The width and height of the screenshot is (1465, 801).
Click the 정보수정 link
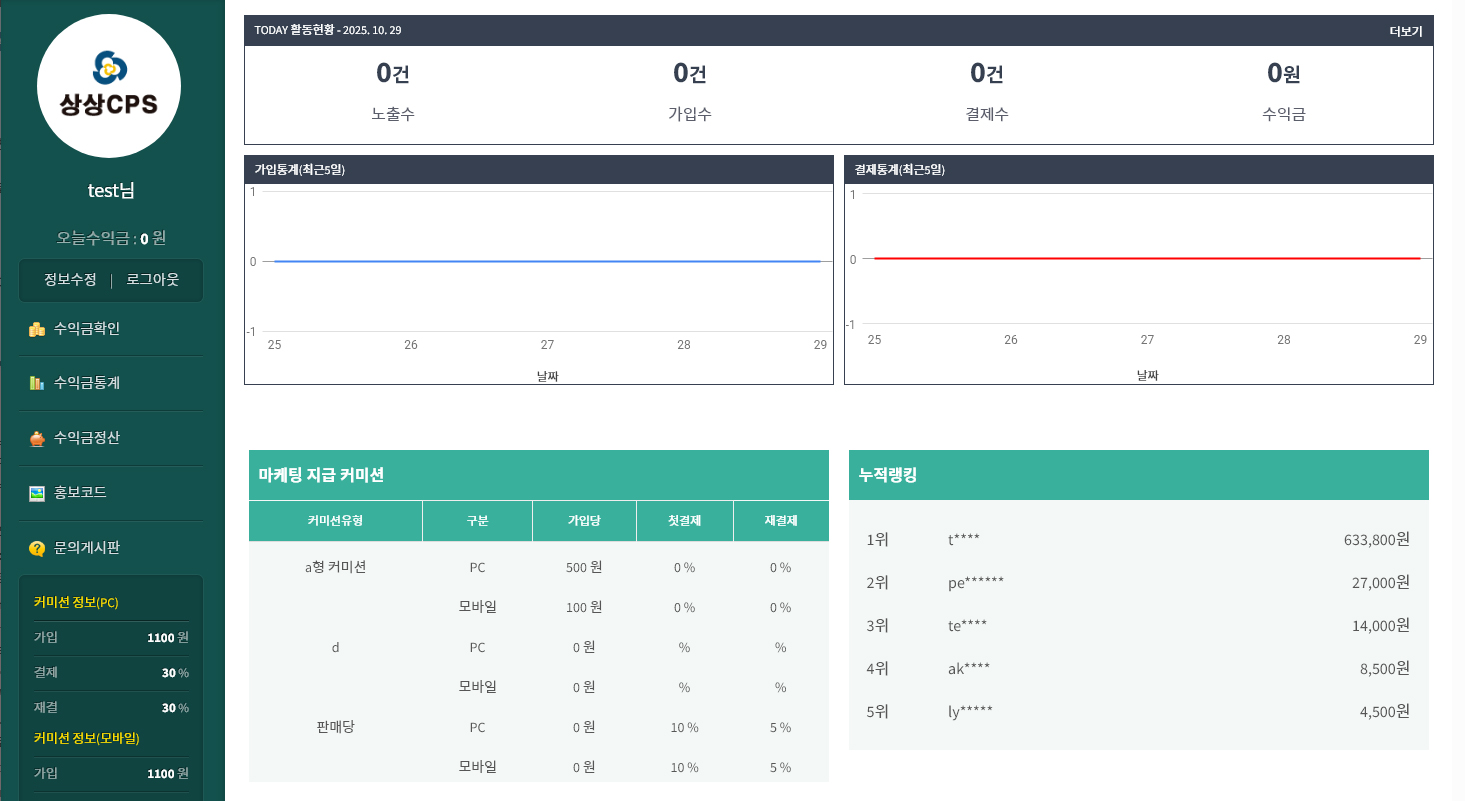pyautogui.click(x=70, y=280)
